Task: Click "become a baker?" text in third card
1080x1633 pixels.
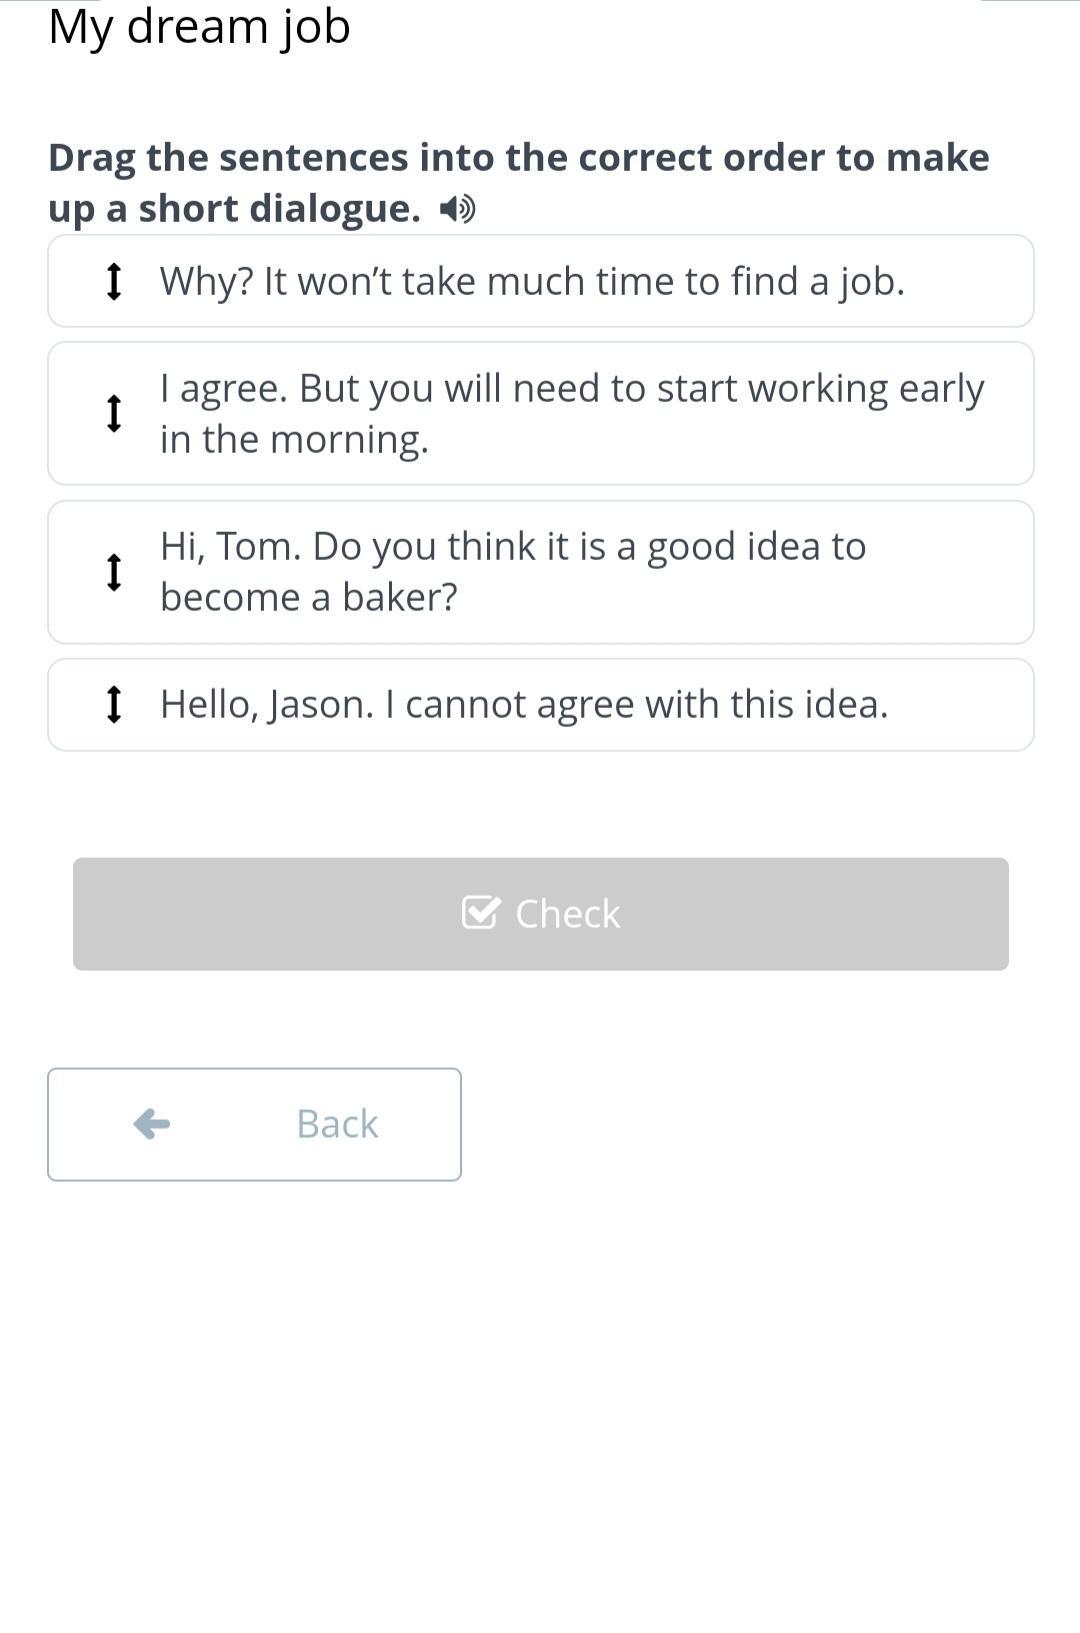Action: [x=308, y=597]
